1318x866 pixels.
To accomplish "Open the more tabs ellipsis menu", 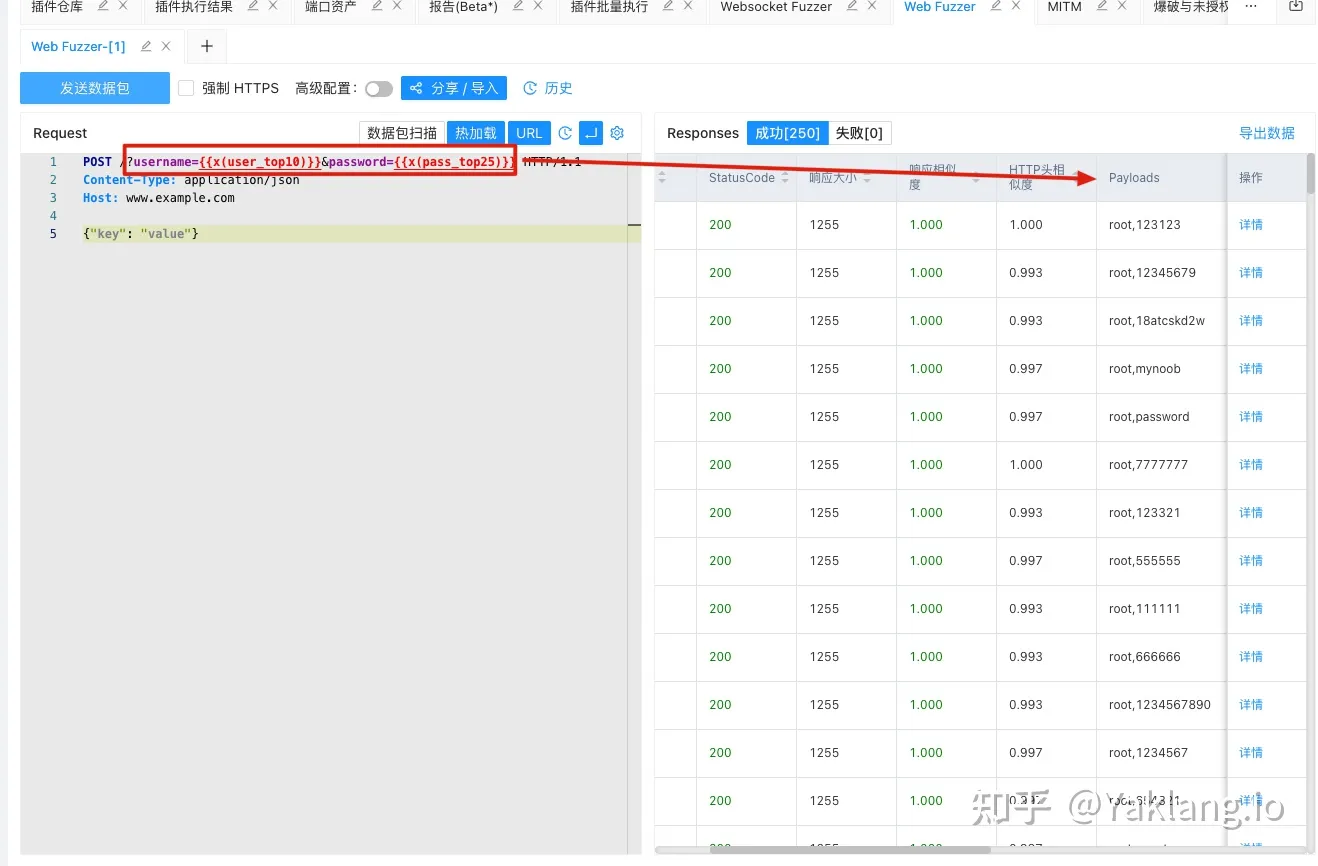I will click(x=1251, y=6).
